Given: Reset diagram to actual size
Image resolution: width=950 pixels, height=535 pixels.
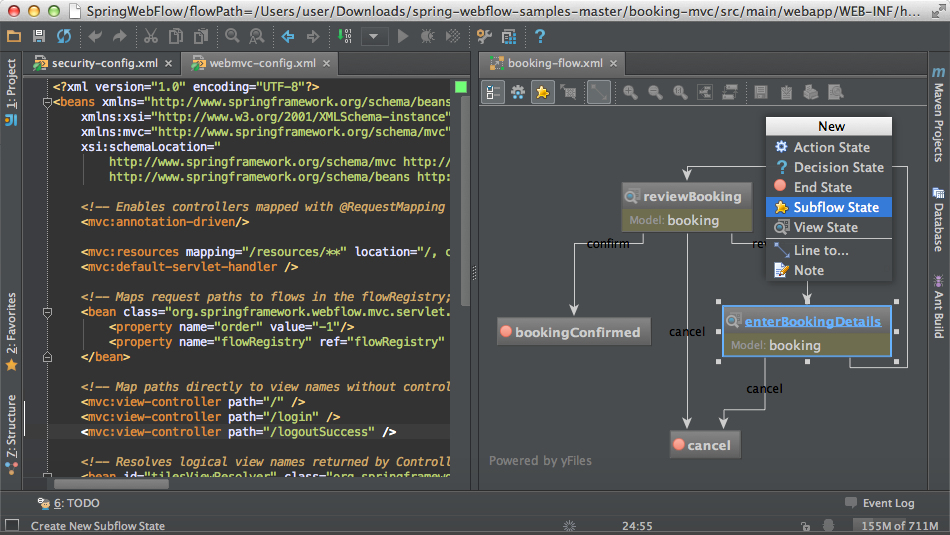Looking at the screenshot, I should click(680, 92).
